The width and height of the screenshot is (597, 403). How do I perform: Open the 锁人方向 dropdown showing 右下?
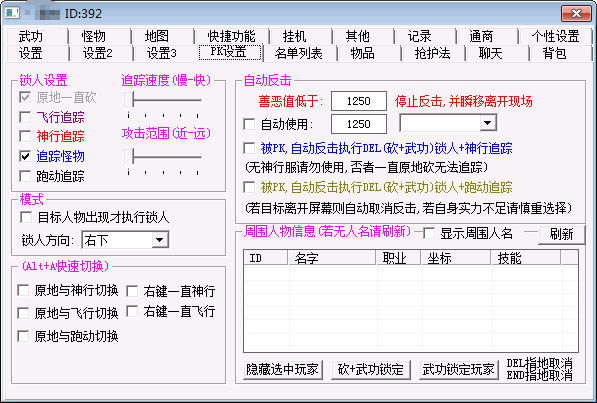(x=125, y=240)
